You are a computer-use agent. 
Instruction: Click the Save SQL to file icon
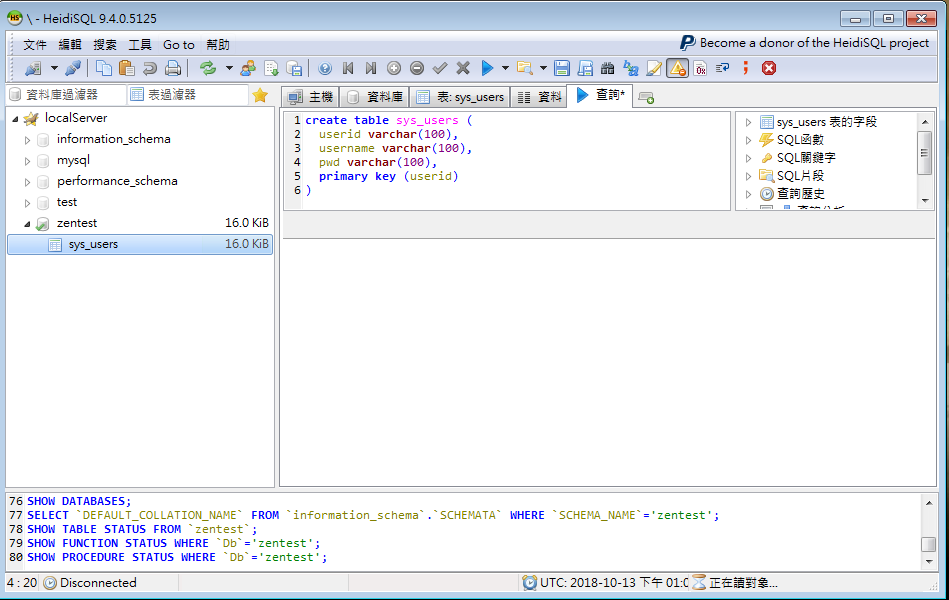tap(562, 68)
